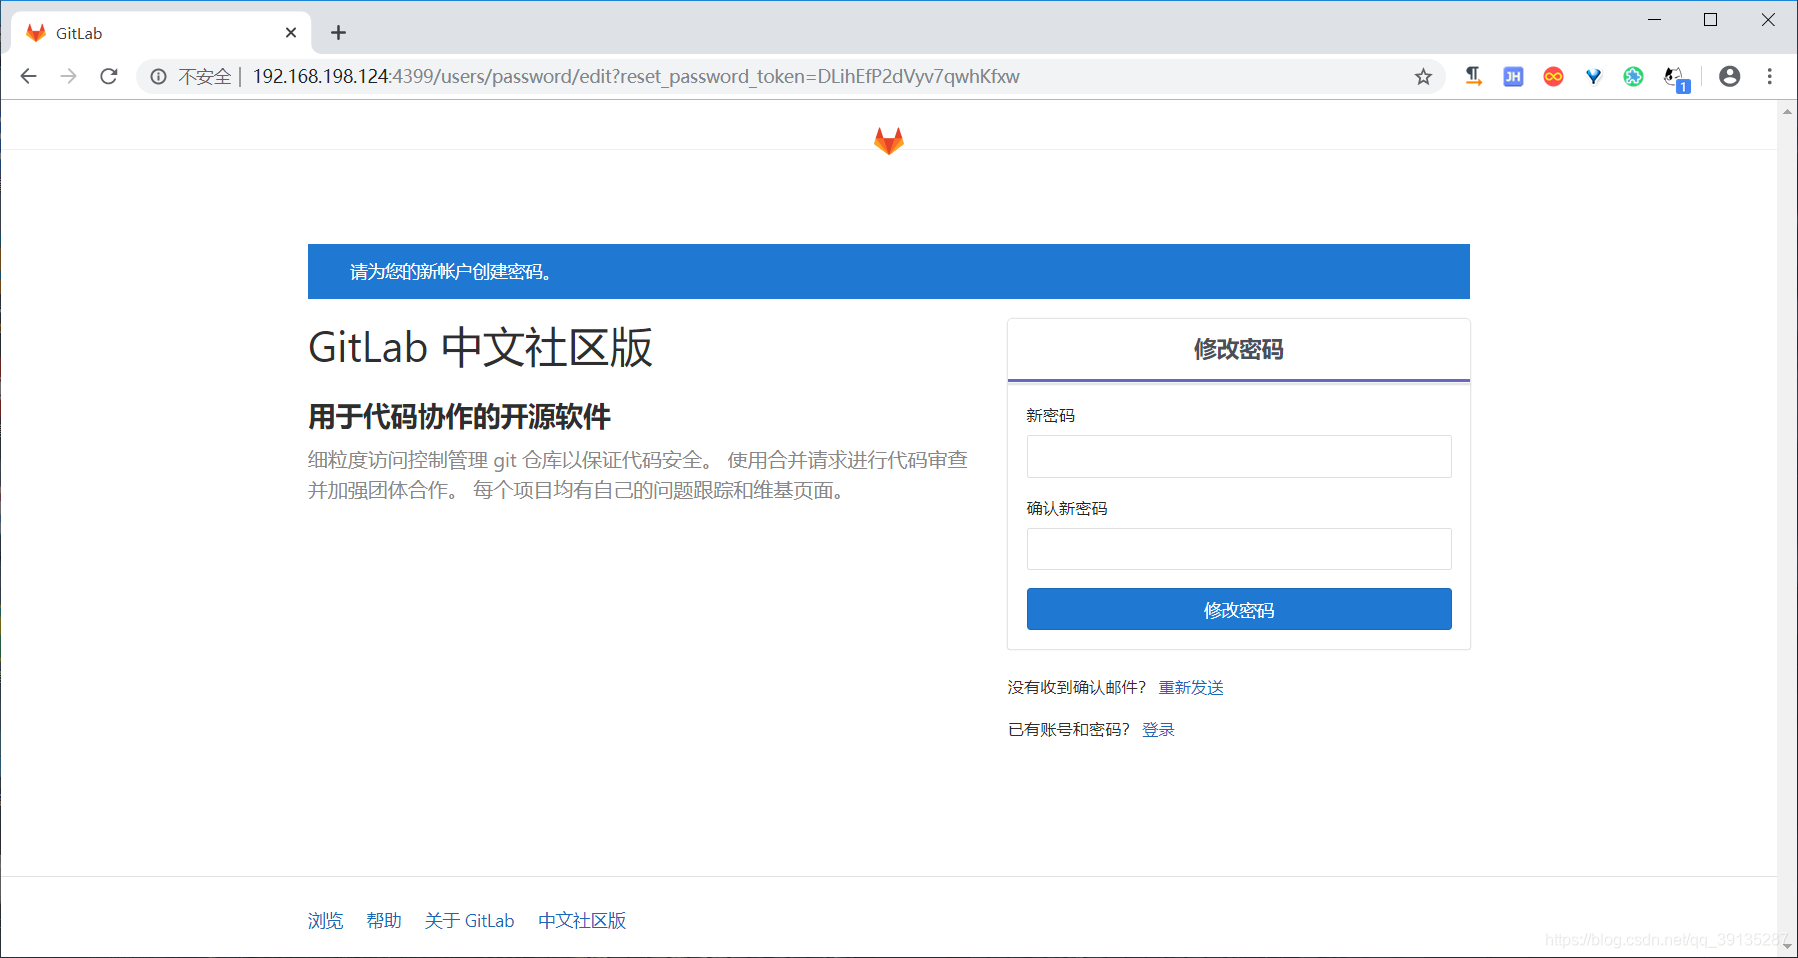The image size is (1798, 958).
Task: Open the paragraph-mark extension icon
Action: [x=1473, y=76]
